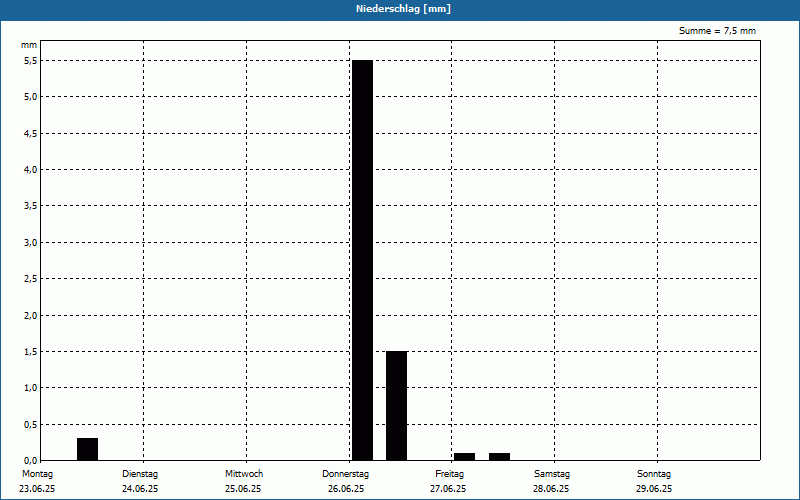800x500 pixels.
Task: Click the date '29.06.25'
Action: pos(654,489)
